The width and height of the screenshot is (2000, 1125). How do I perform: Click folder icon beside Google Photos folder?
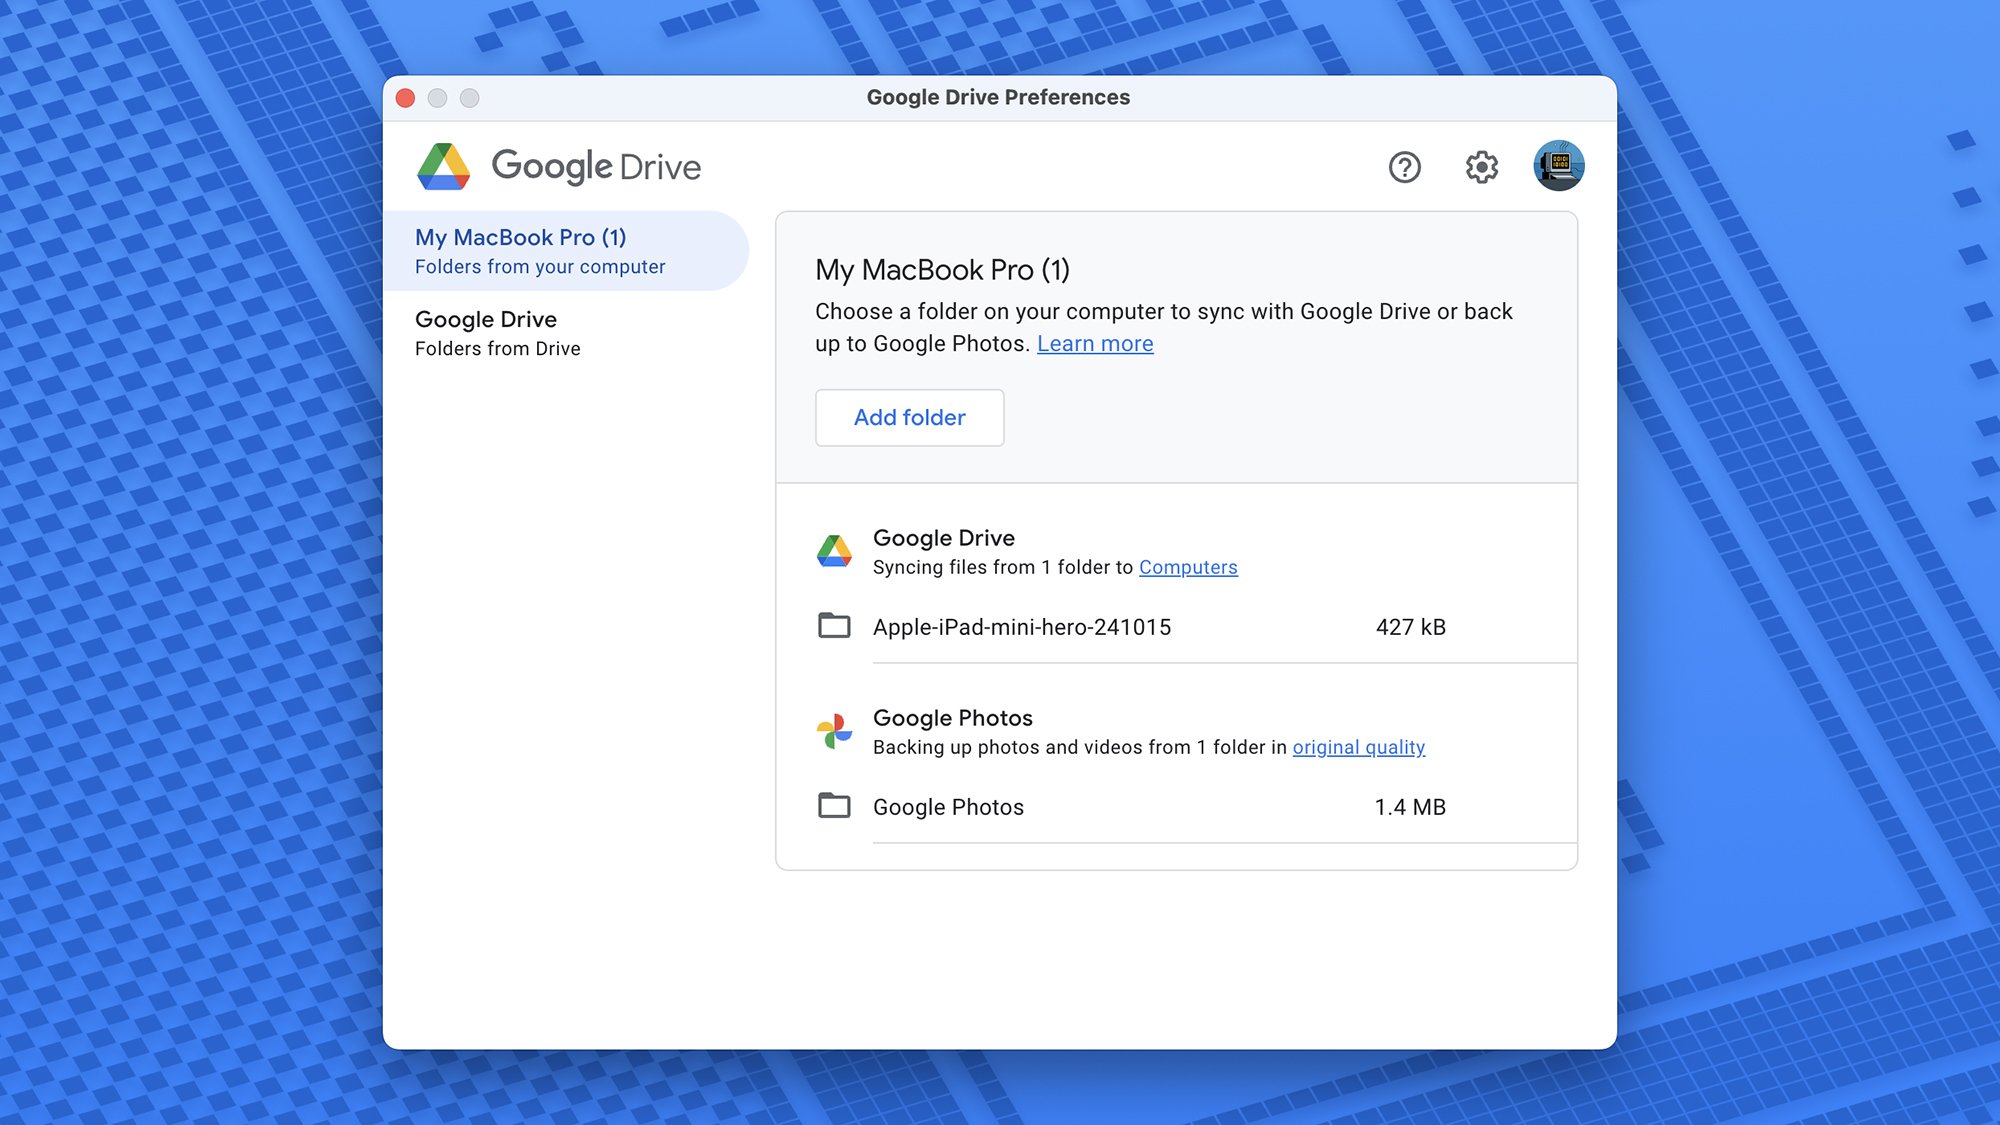(834, 806)
